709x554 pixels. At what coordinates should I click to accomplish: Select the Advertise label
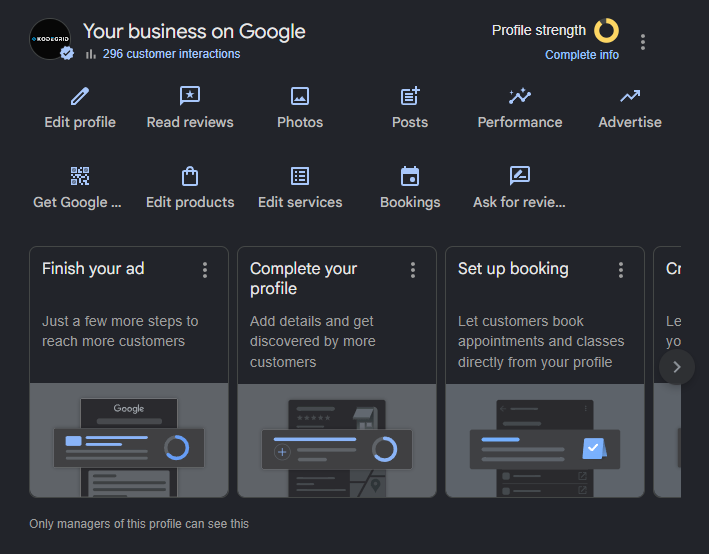pos(630,122)
